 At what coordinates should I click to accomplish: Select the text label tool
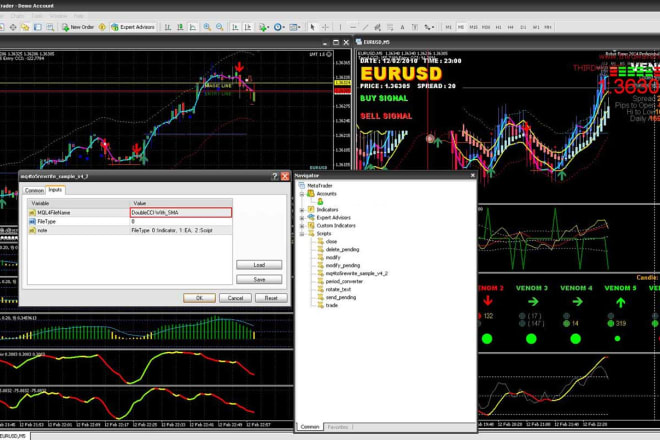[415, 27]
